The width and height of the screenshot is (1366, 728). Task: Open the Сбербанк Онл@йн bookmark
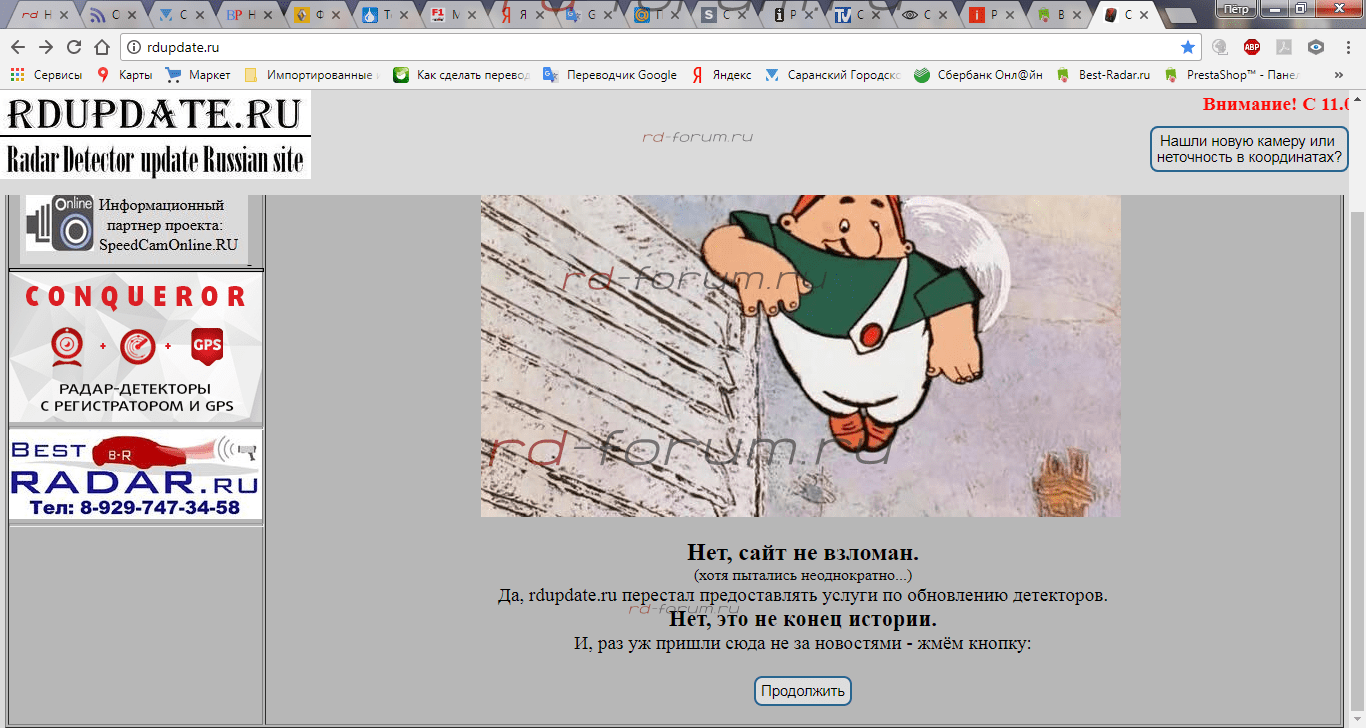[x=978, y=75]
